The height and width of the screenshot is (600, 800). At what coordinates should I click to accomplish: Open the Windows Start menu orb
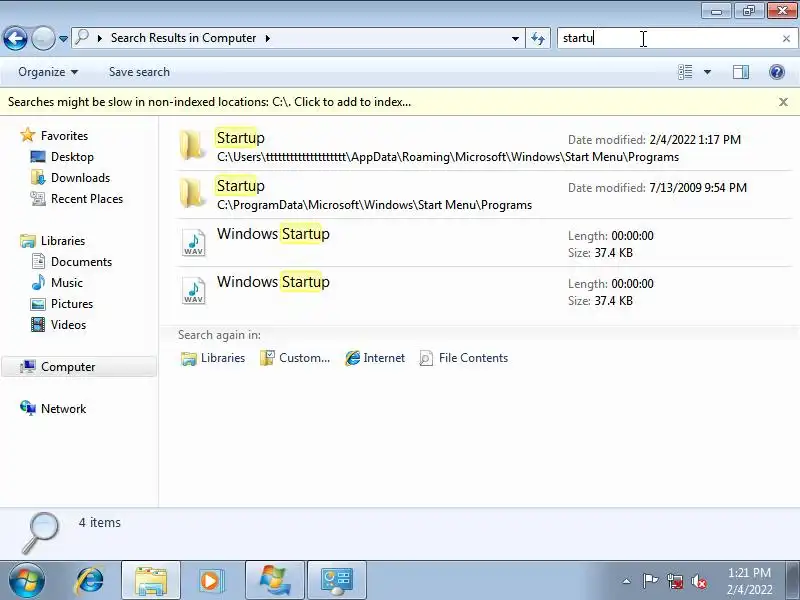tap(27, 581)
